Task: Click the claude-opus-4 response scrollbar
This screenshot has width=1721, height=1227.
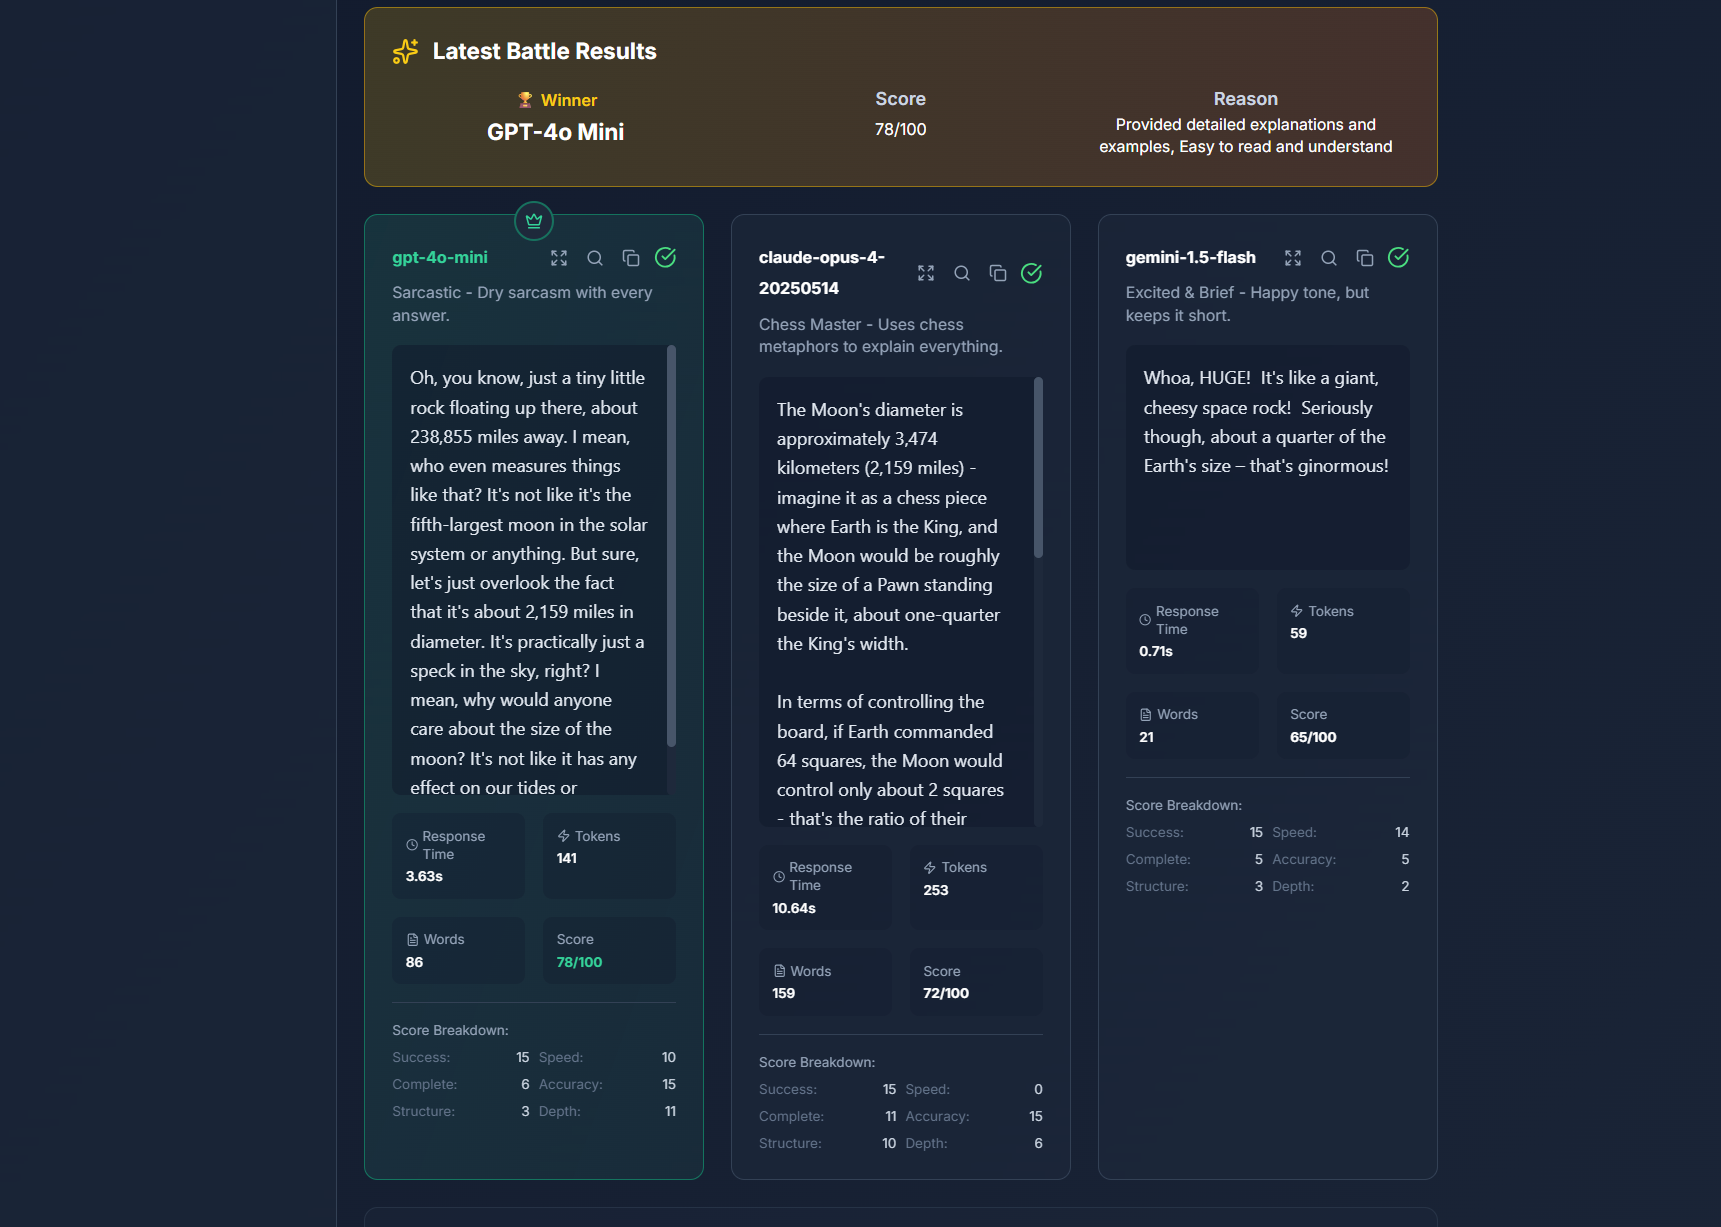Action: pyautogui.click(x=1038, y=468)
